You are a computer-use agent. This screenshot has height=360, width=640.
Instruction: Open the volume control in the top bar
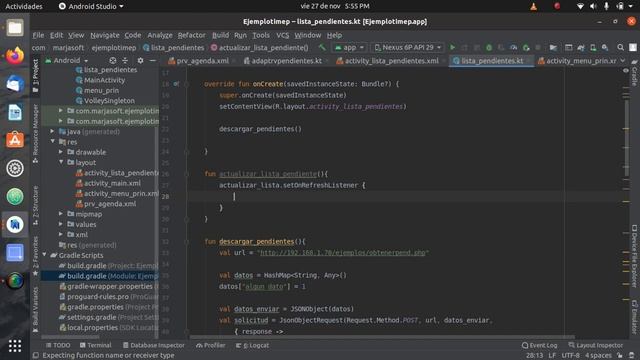click(x=593, y=6)
